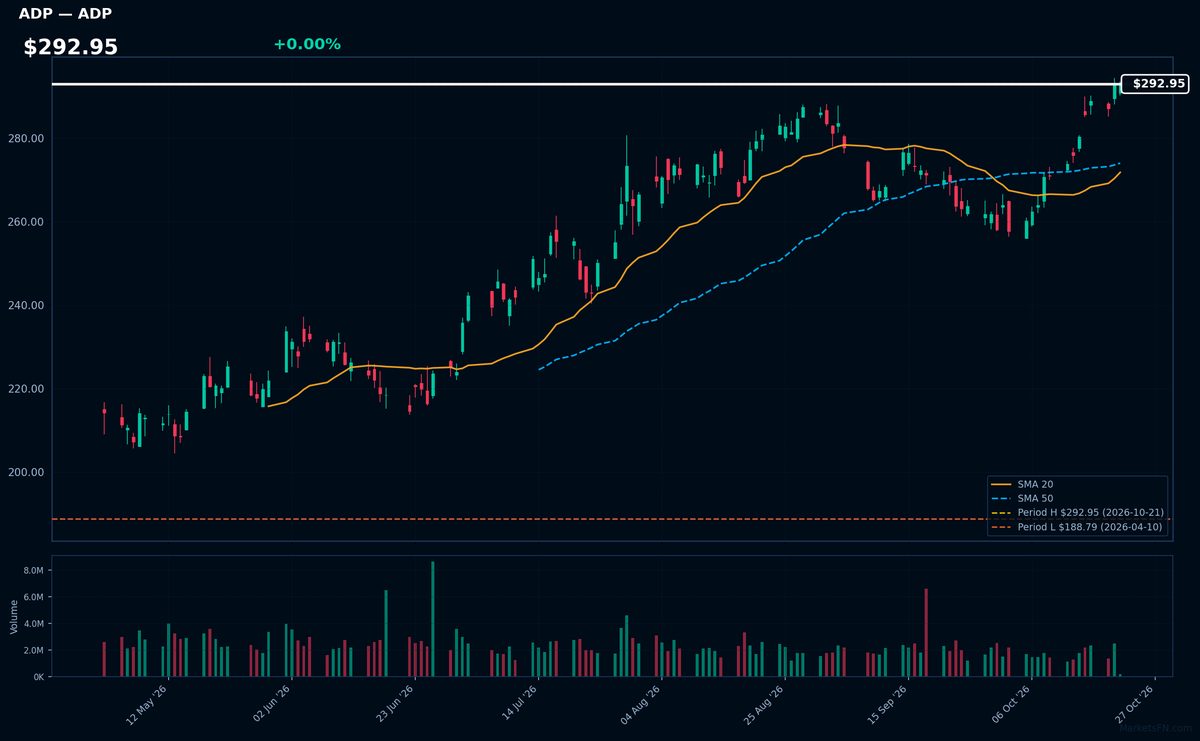Click the 04 Aug '26 date label
Image resolution: width=1200 pixels, height=741 pixels.
click(643, 703)
